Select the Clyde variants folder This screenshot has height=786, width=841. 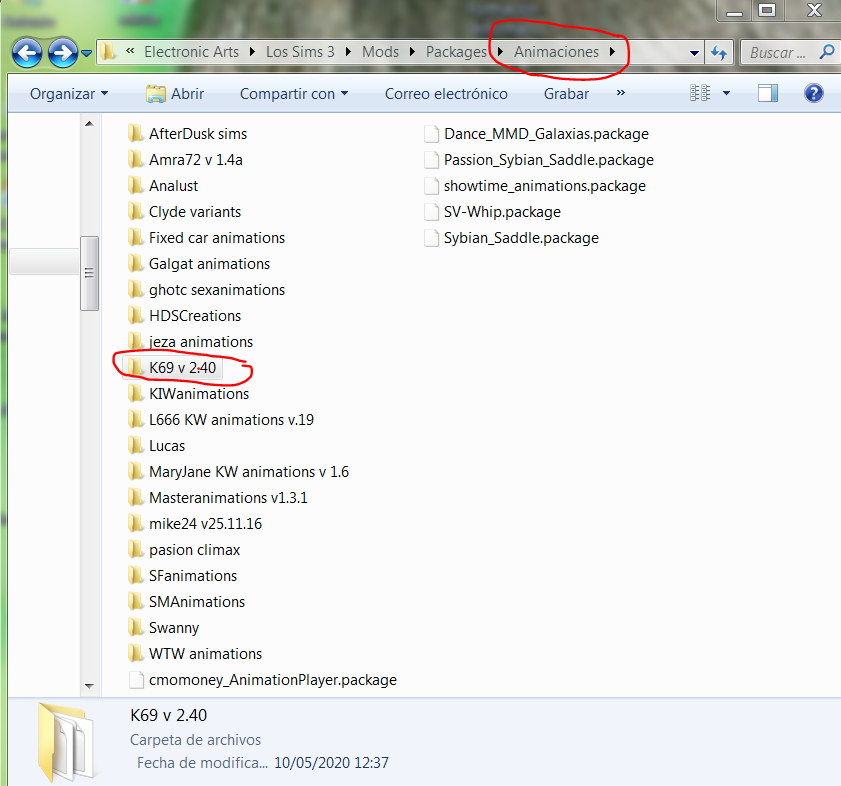[x=185, y=212]
